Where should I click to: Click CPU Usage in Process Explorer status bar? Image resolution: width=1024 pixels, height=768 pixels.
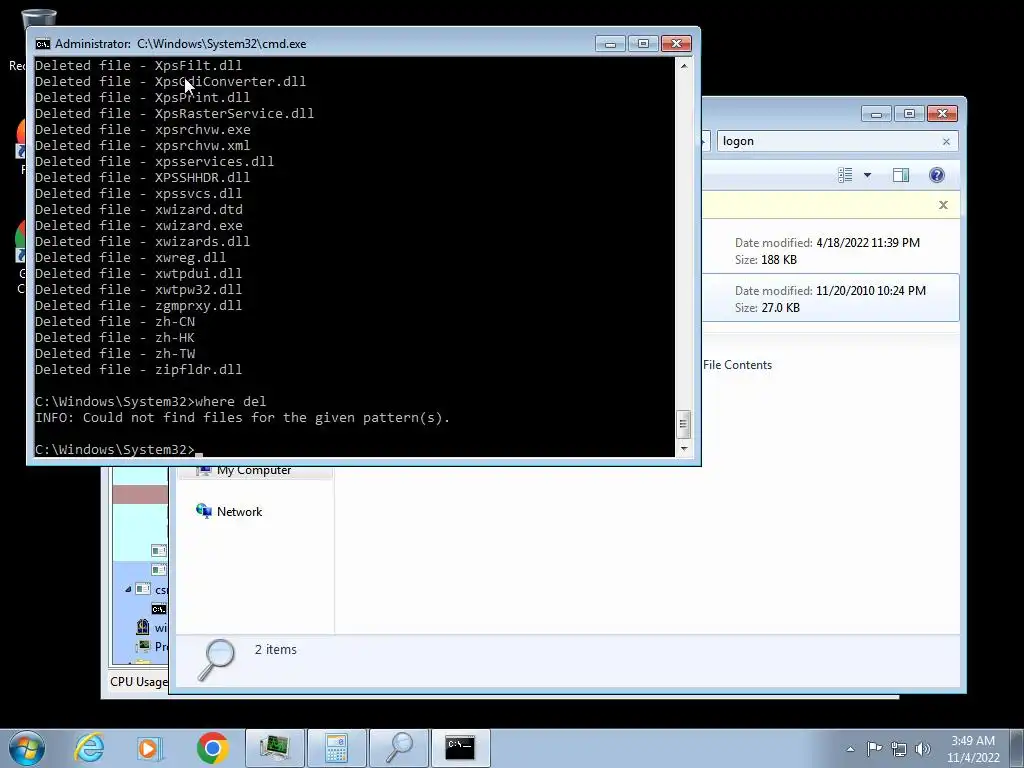[x=138, y=682]
